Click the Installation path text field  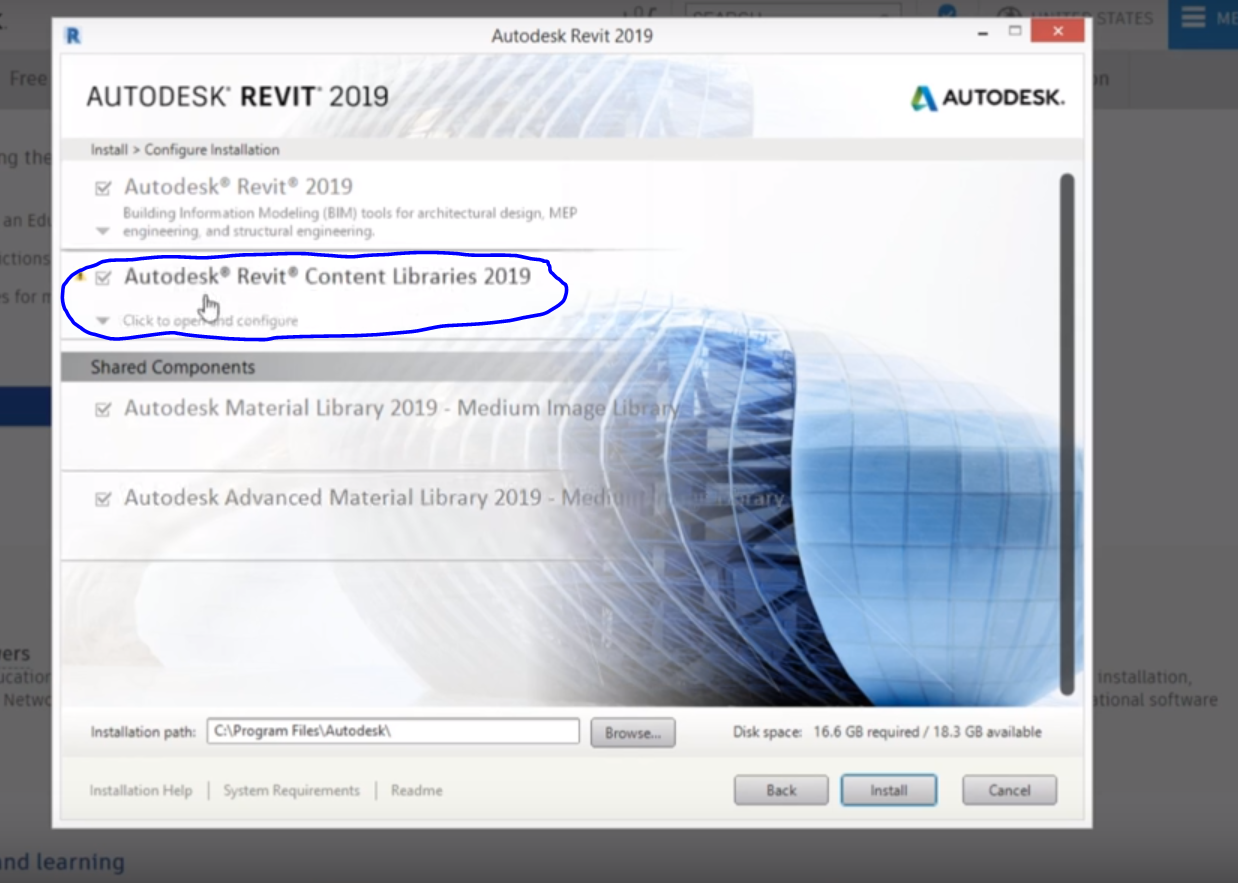393,731
